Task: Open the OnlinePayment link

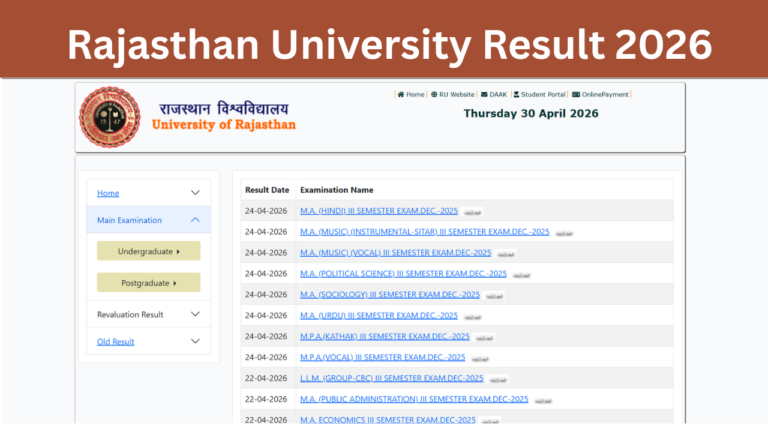Action: [605, 95]
